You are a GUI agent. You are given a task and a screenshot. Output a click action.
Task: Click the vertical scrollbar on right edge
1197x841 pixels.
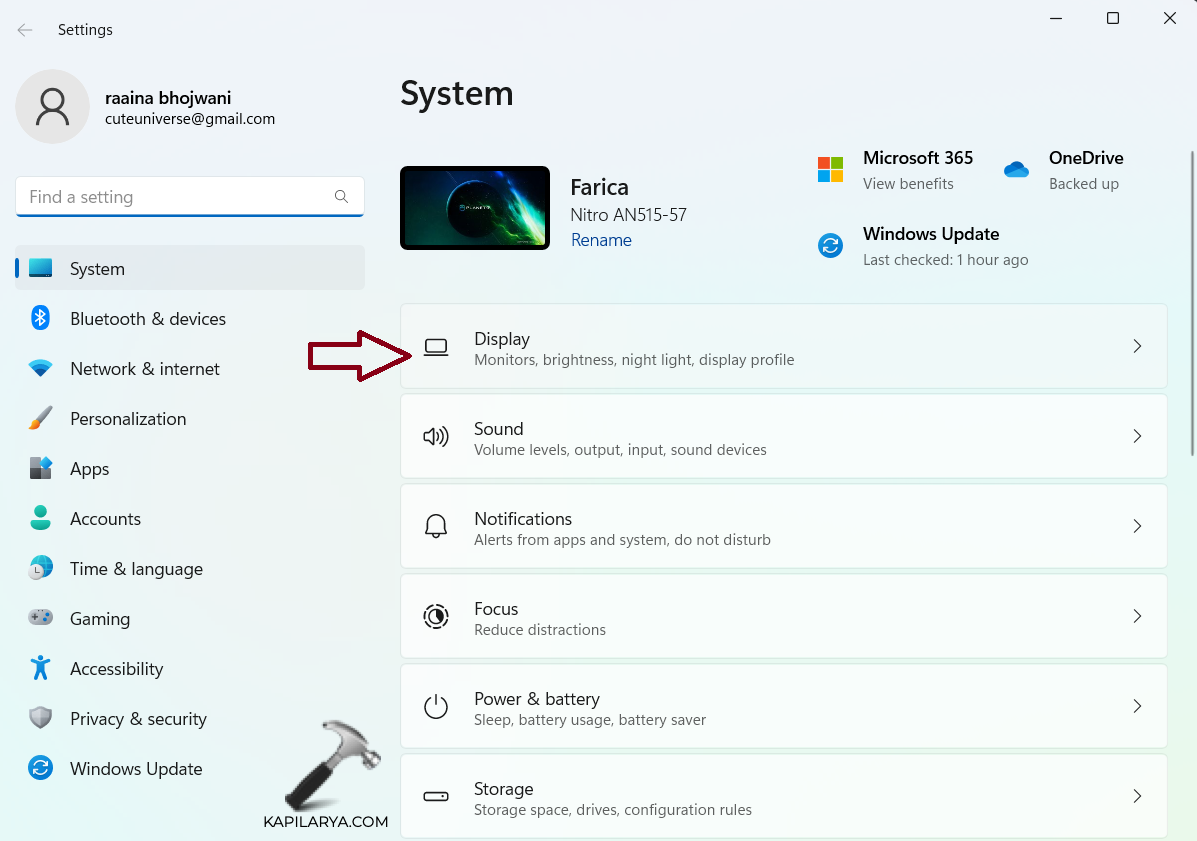coord(1190,300)
